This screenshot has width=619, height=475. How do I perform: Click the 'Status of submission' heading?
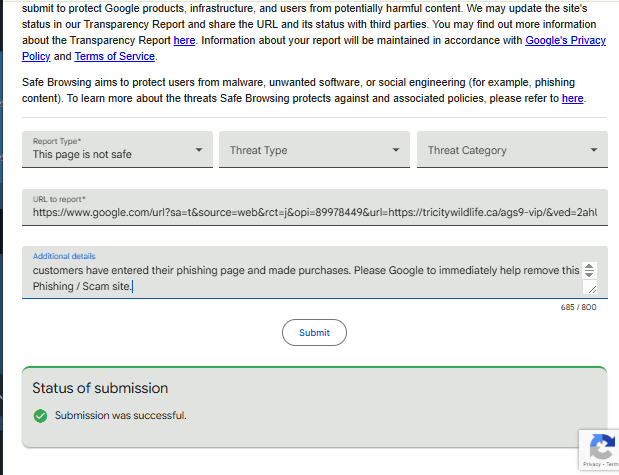[100, 388]
